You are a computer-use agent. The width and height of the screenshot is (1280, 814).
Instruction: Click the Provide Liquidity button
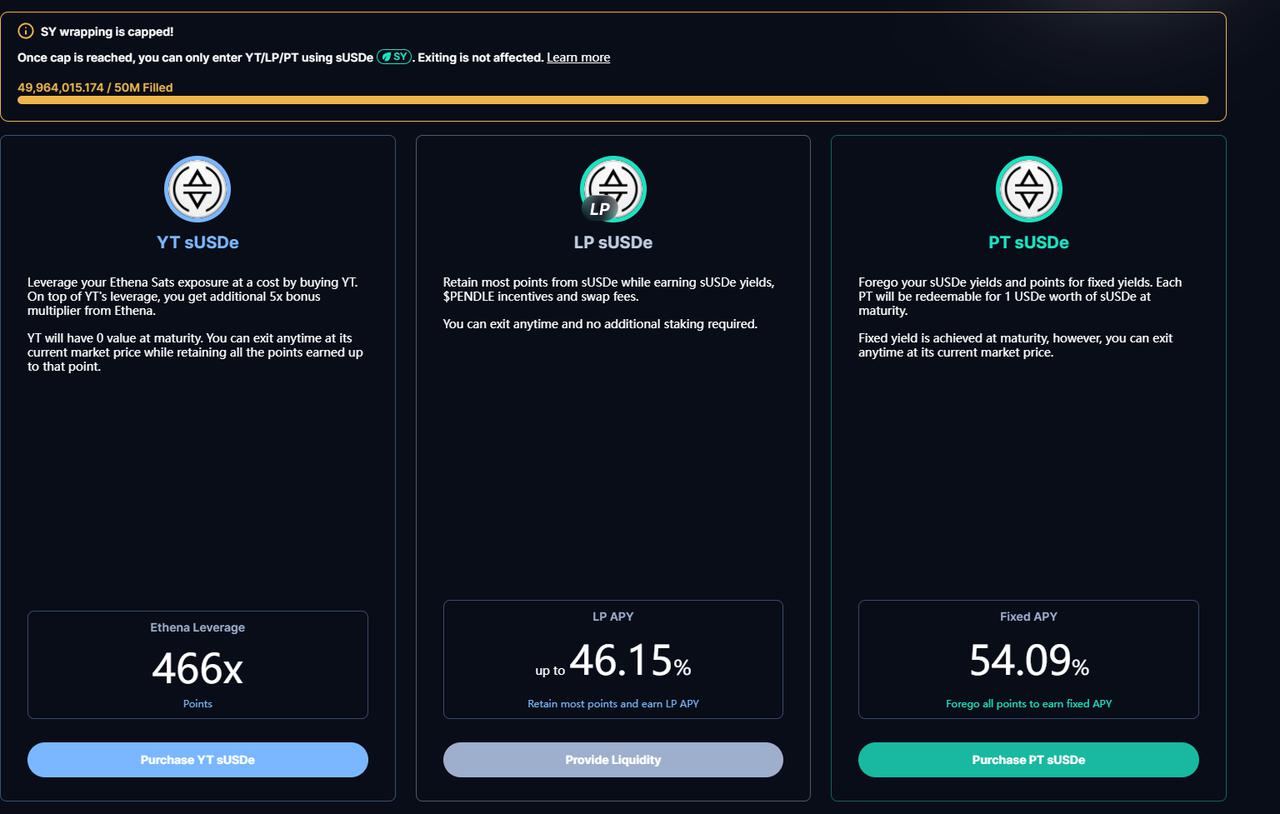(x=613, y=760)
